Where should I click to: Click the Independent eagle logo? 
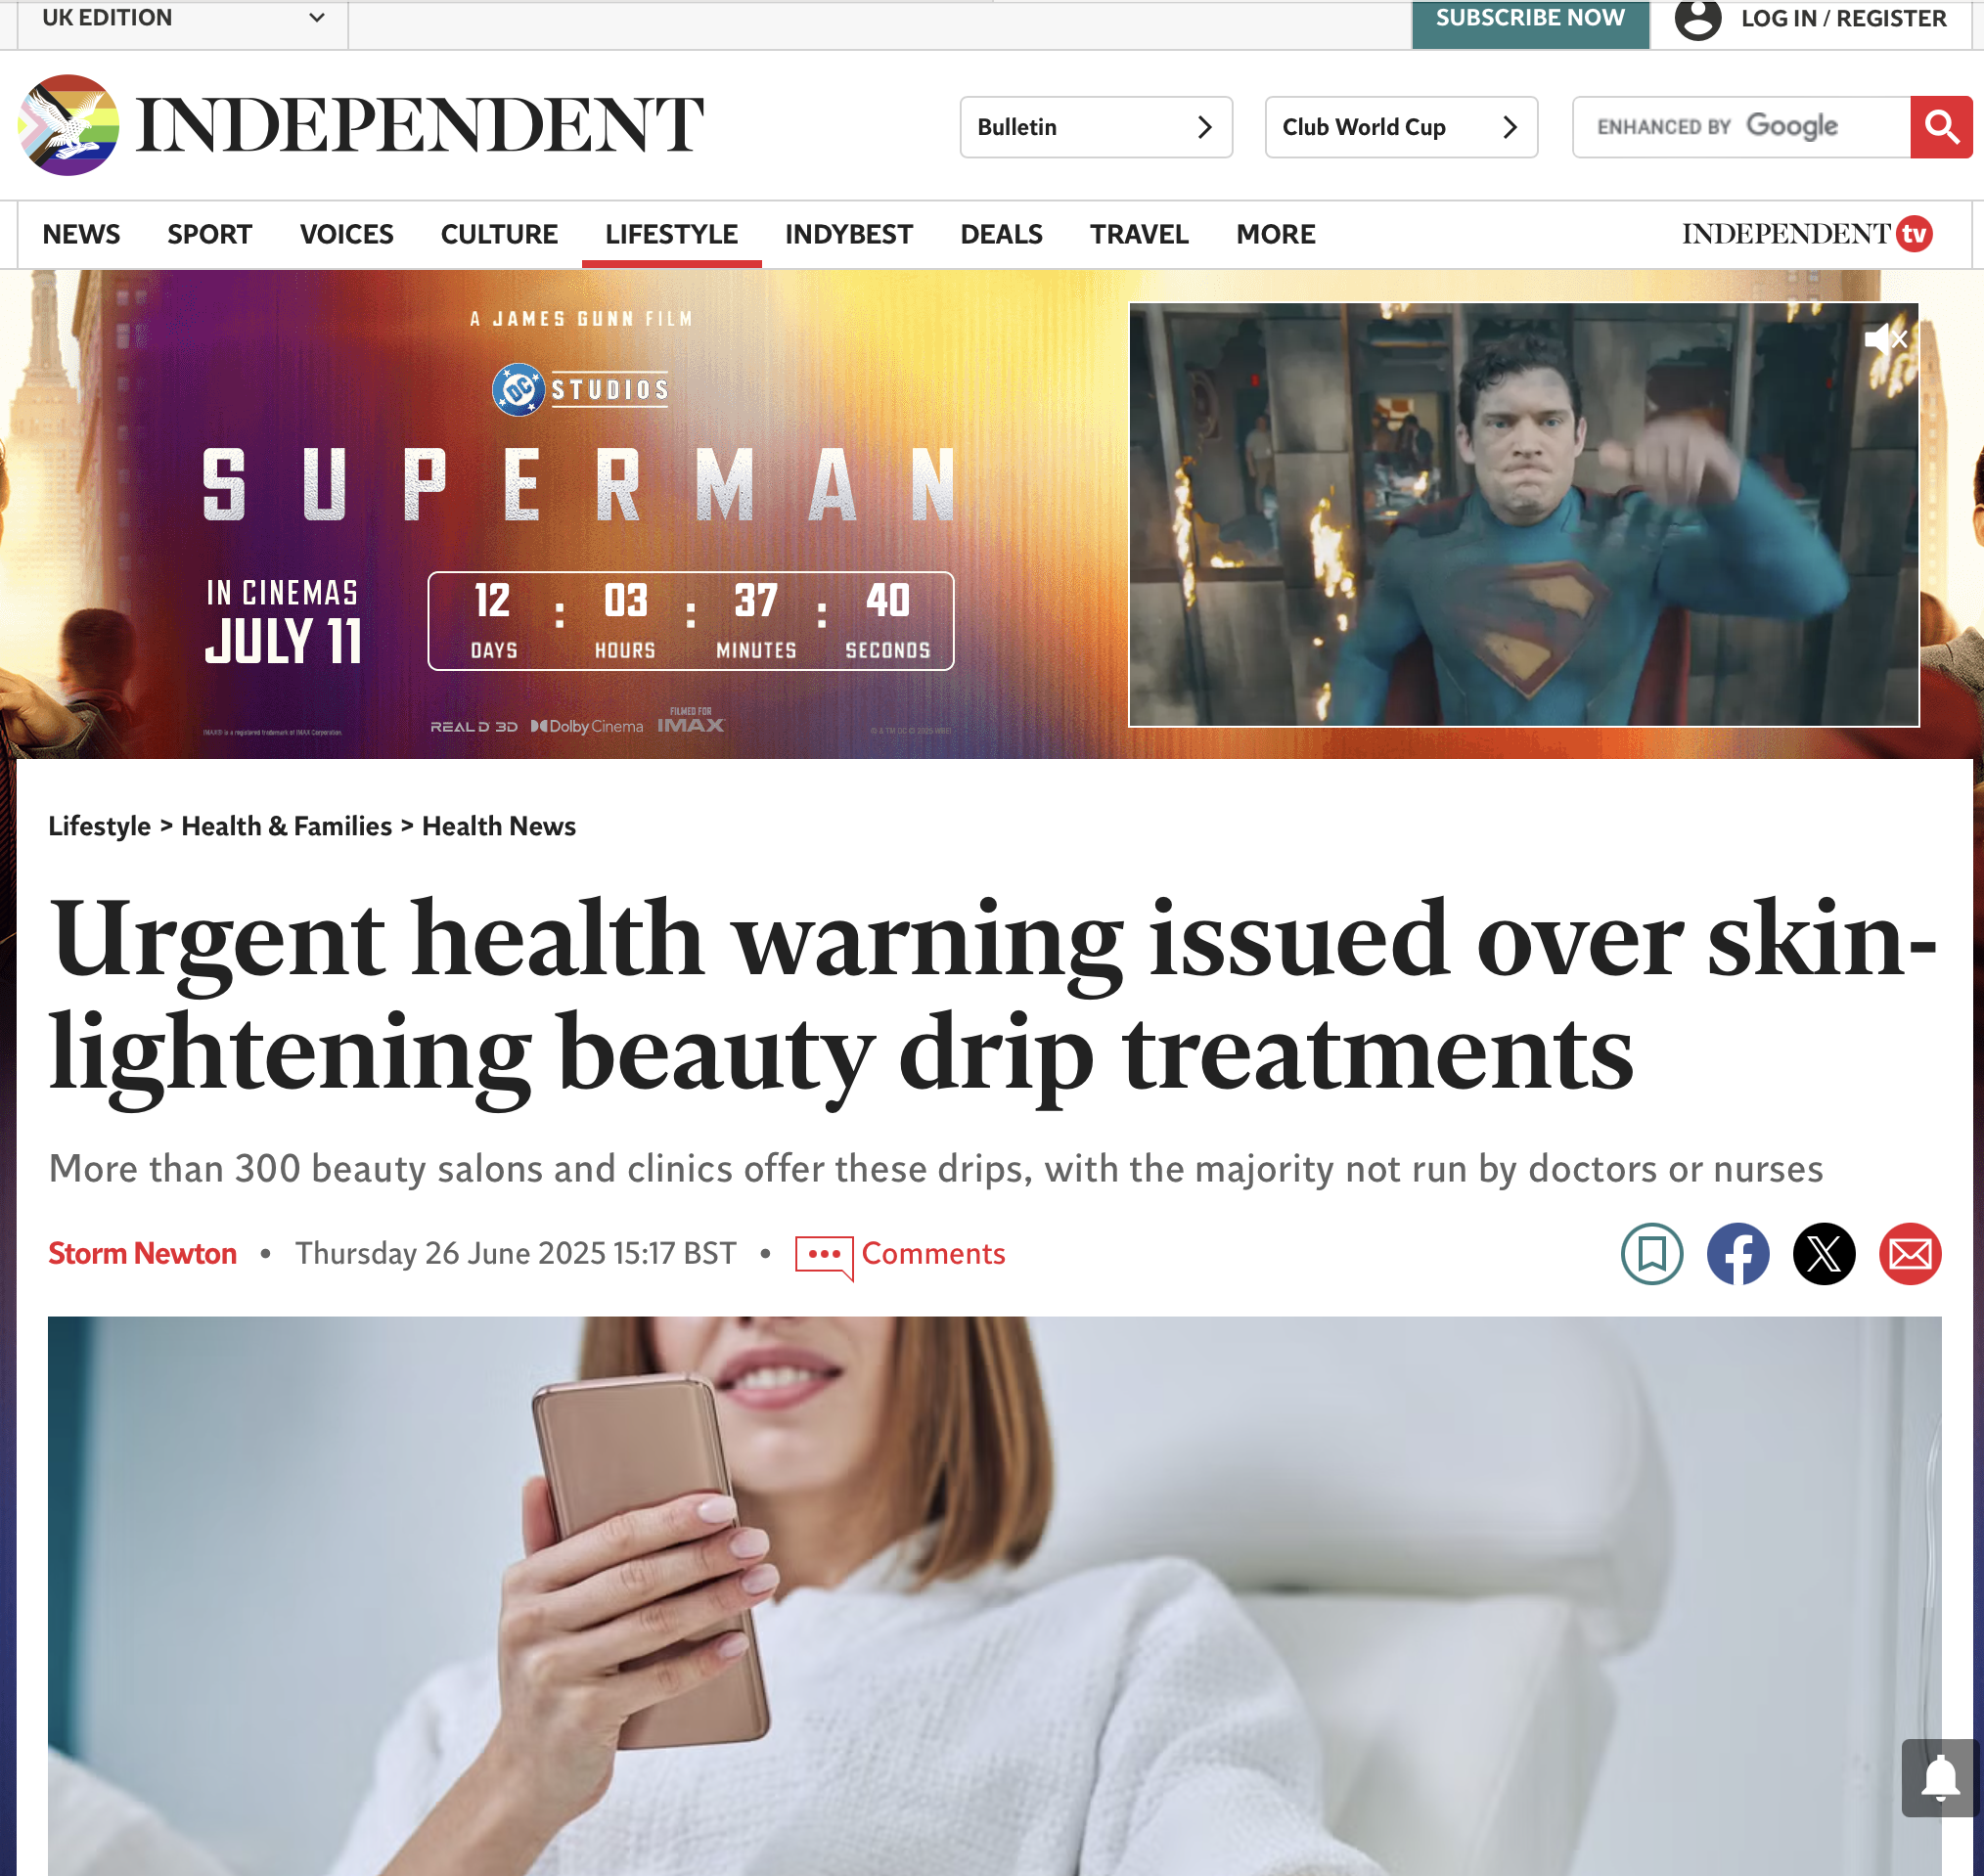(68, 125)
